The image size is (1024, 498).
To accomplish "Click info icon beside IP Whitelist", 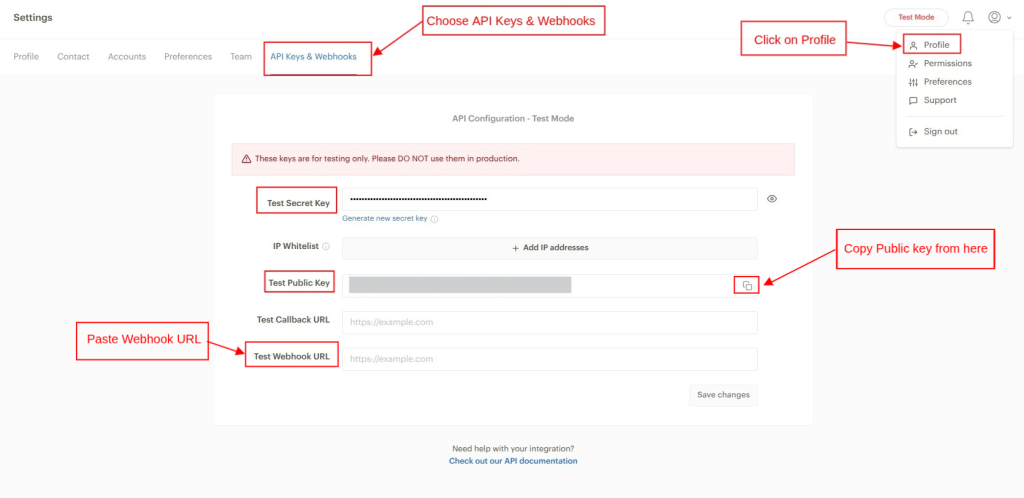I will coord(326,247).
